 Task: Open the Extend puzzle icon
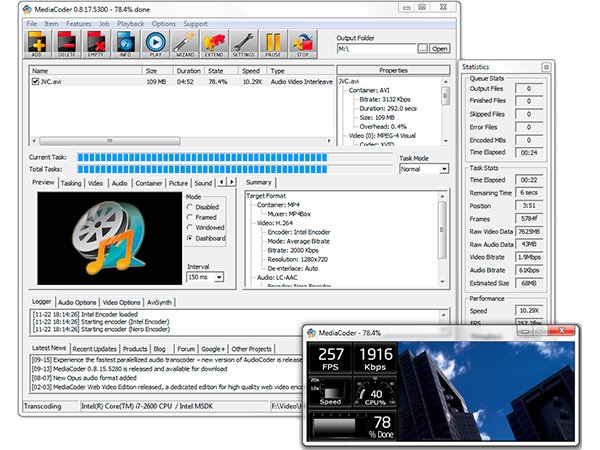214,42
